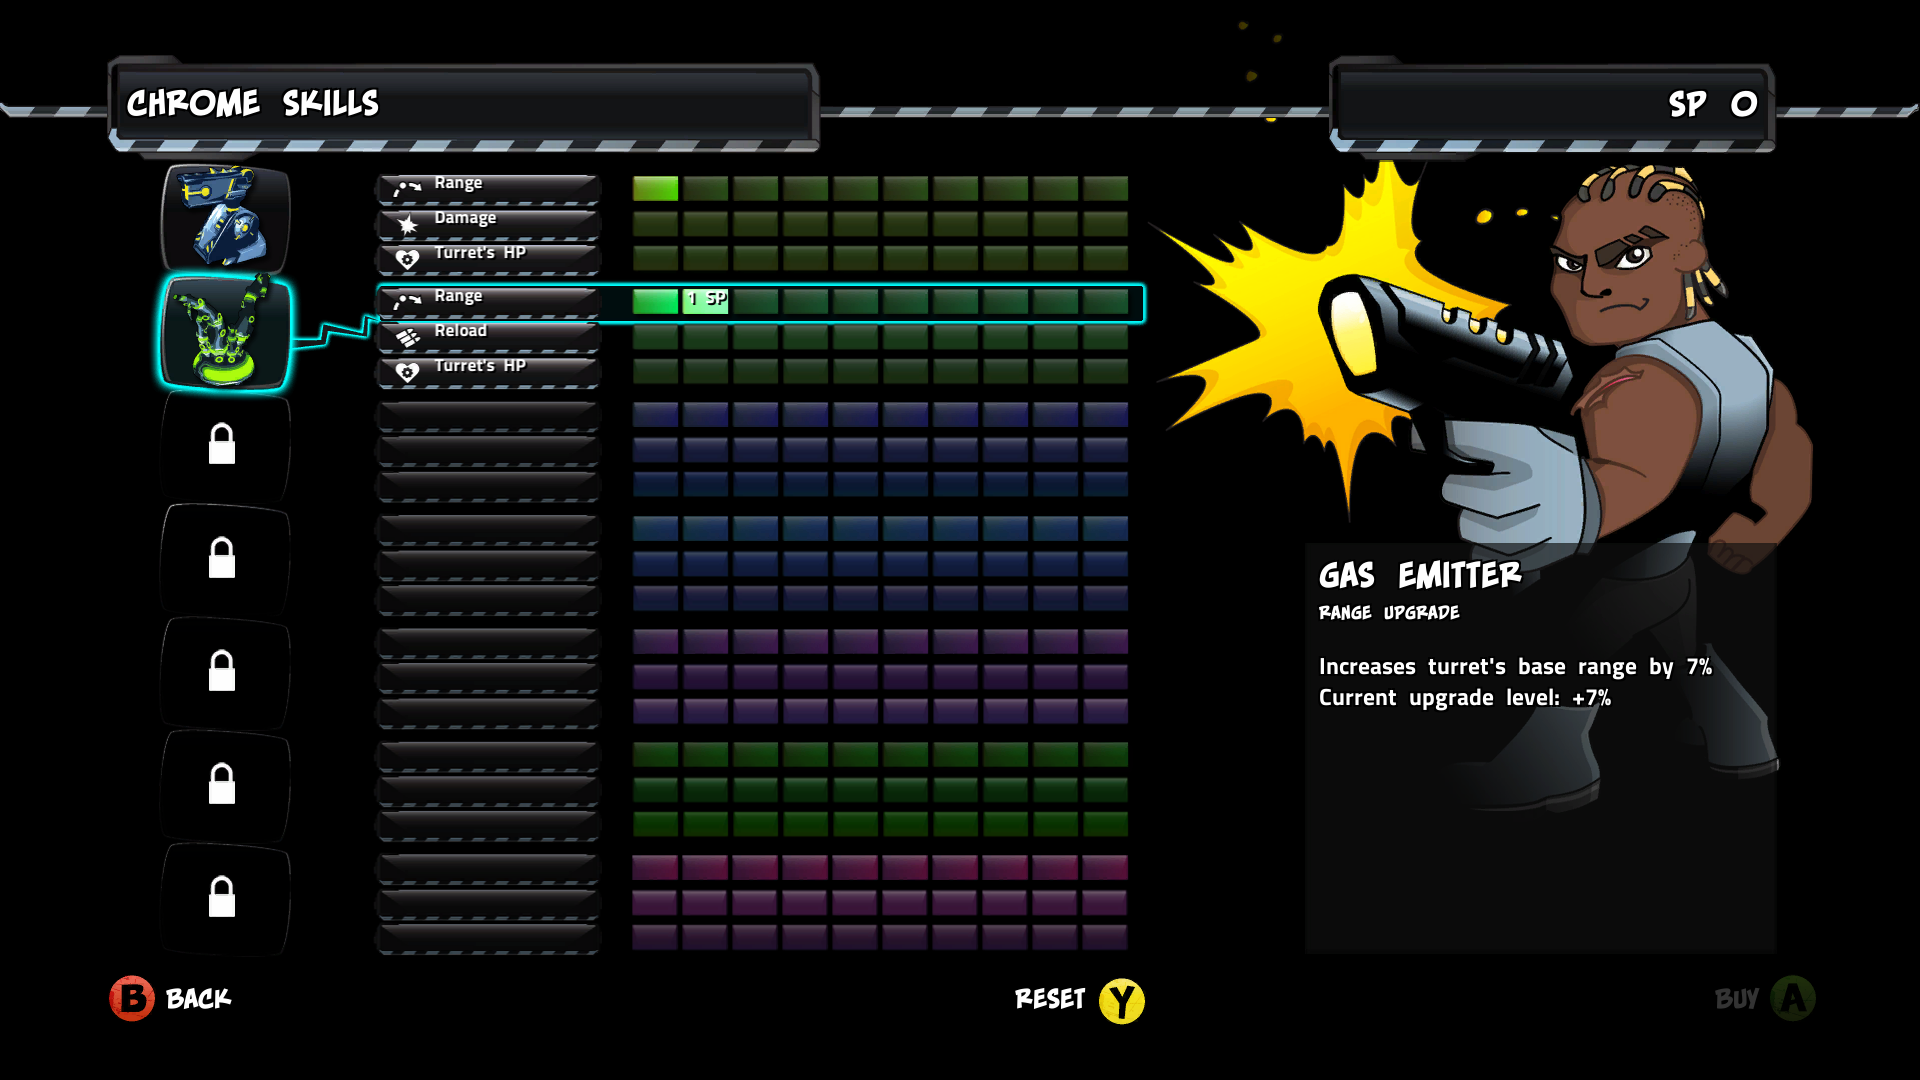Click the Damage skill burst icon
Image resolution: width=1920 pixels, height=1080 pixels.
(x=407, y=225)
